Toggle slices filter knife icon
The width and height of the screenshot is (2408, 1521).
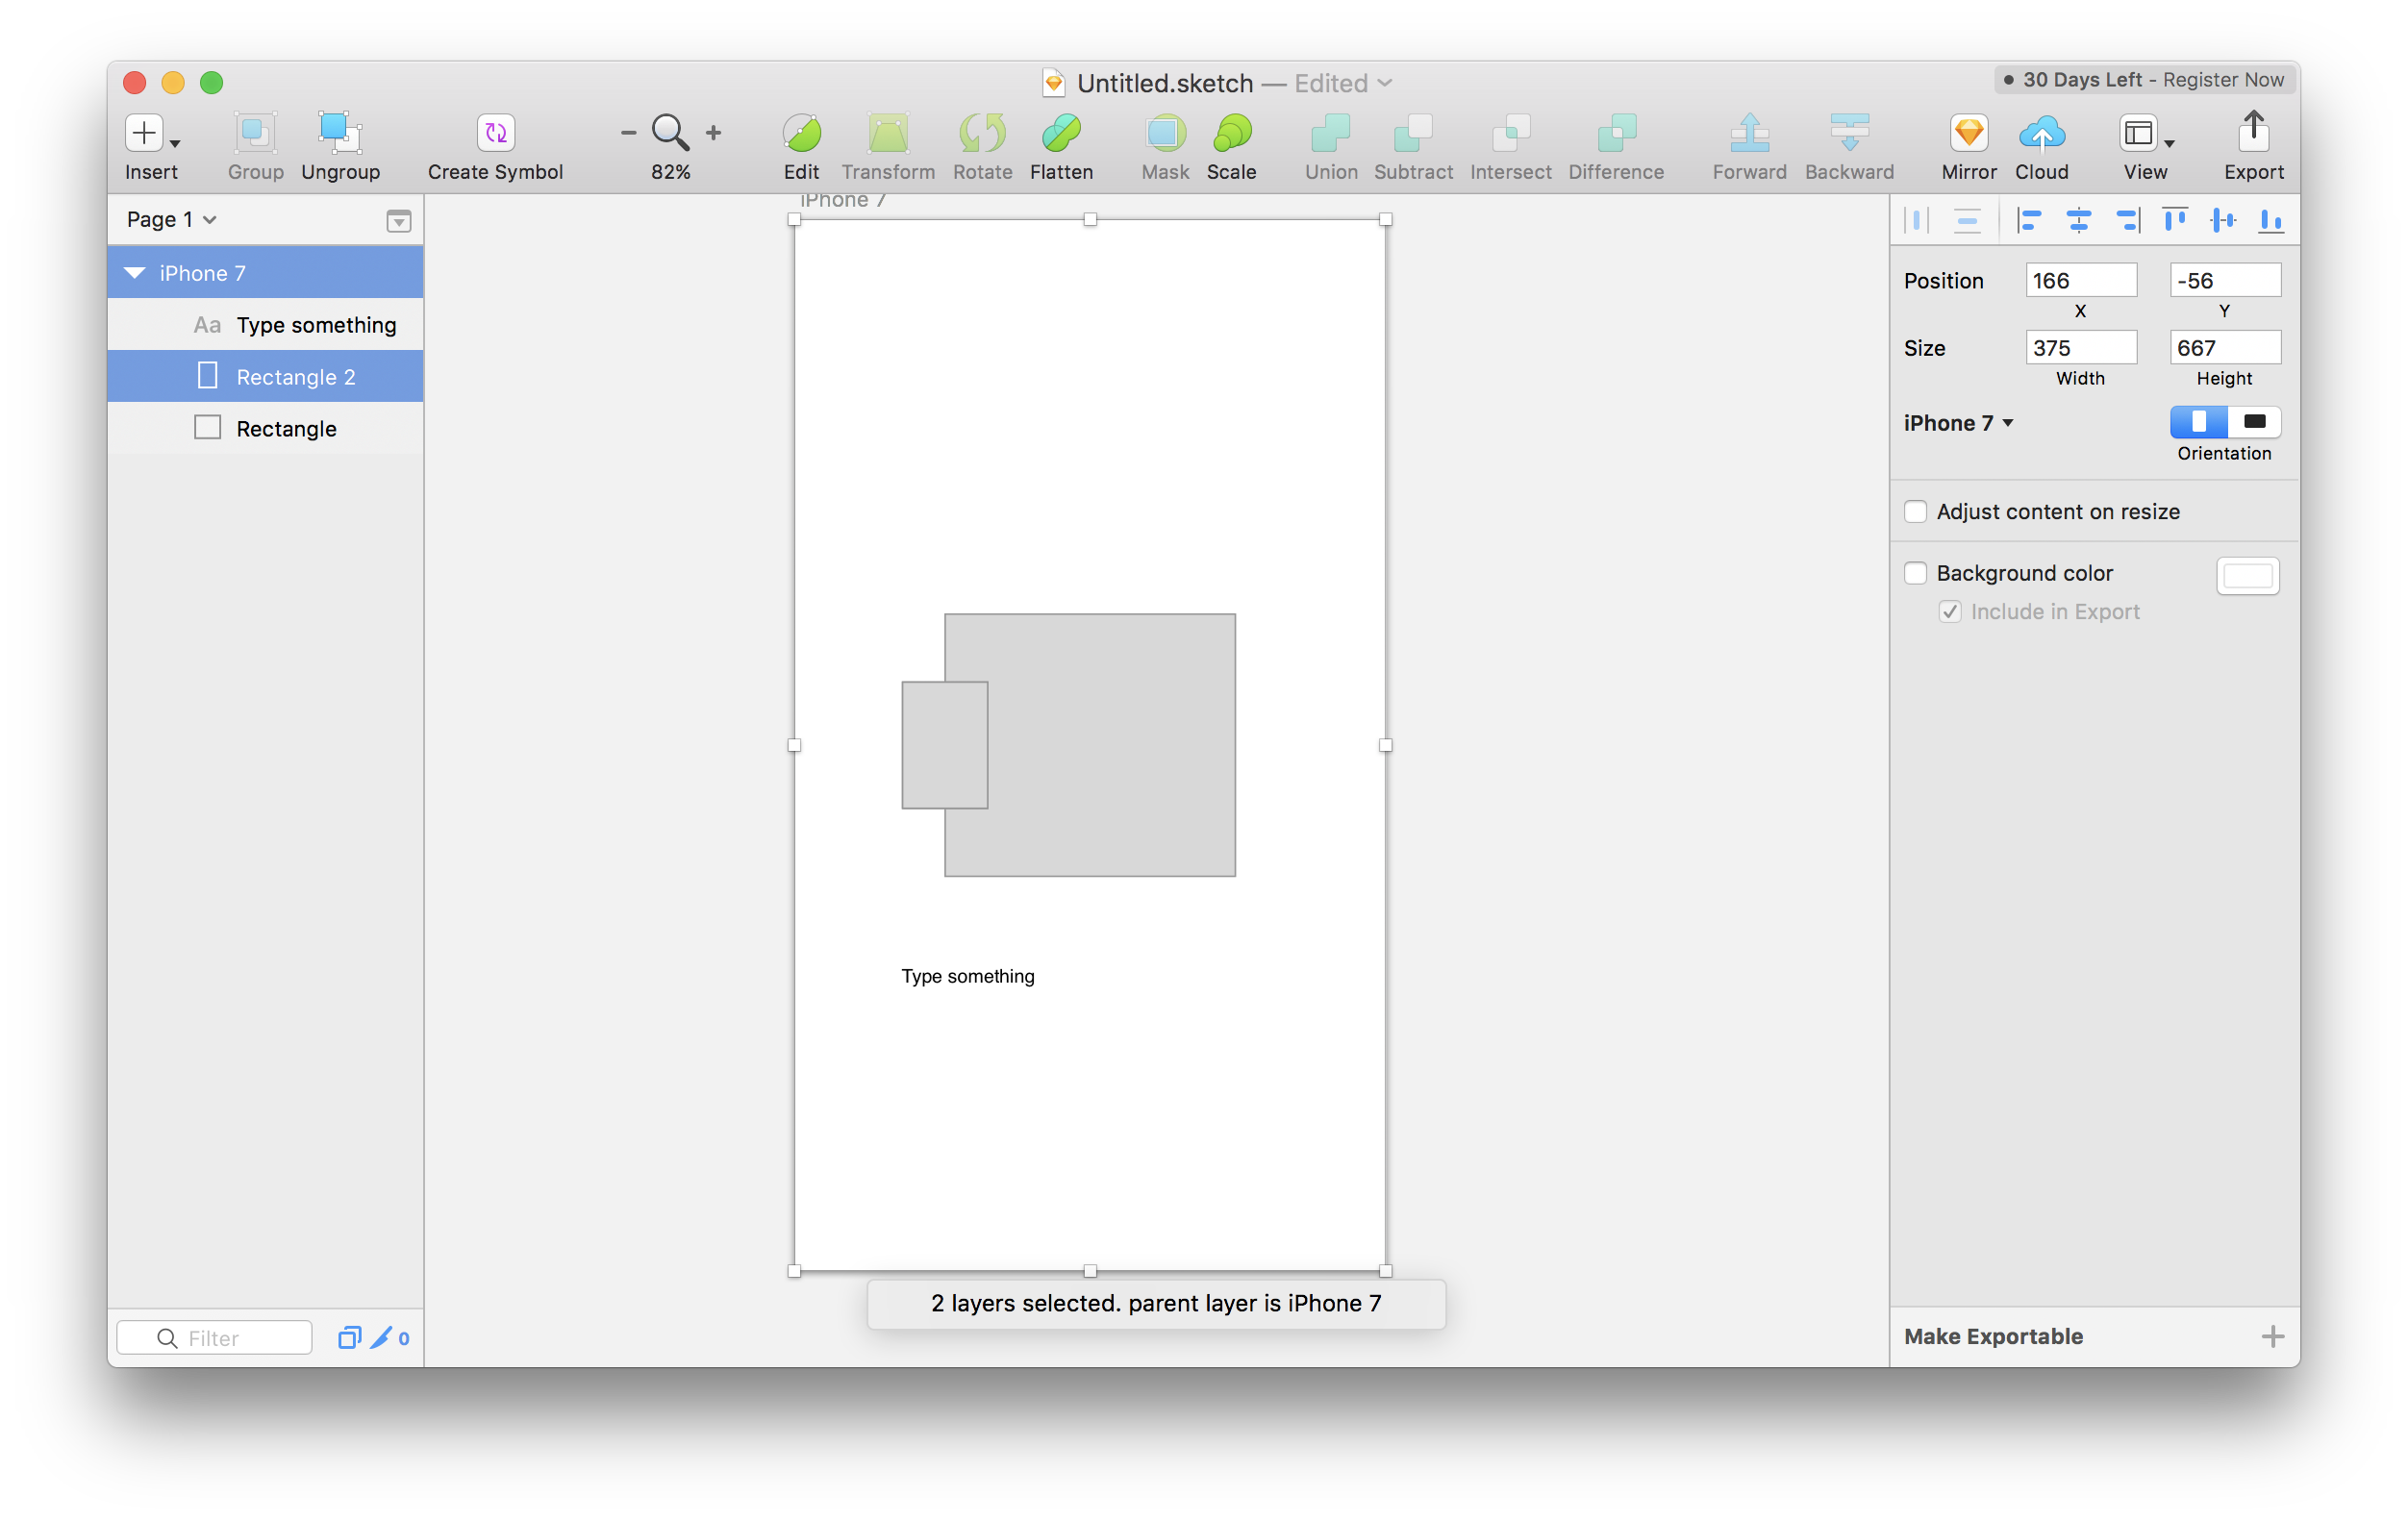coord(381,1338)
